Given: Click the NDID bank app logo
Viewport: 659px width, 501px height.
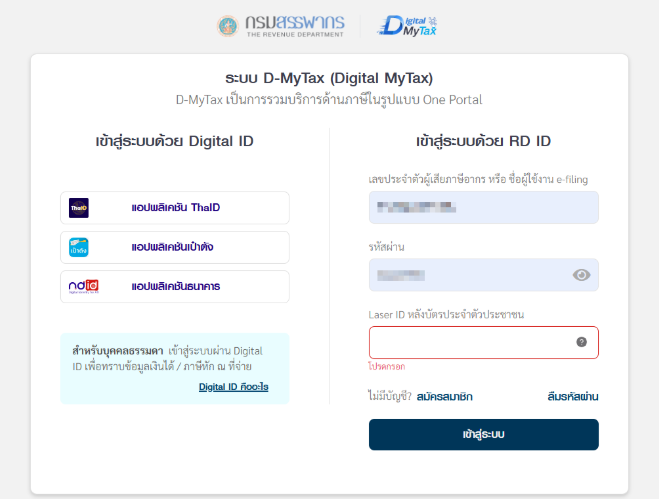Looking at the screenshot, I should [84, 287].
